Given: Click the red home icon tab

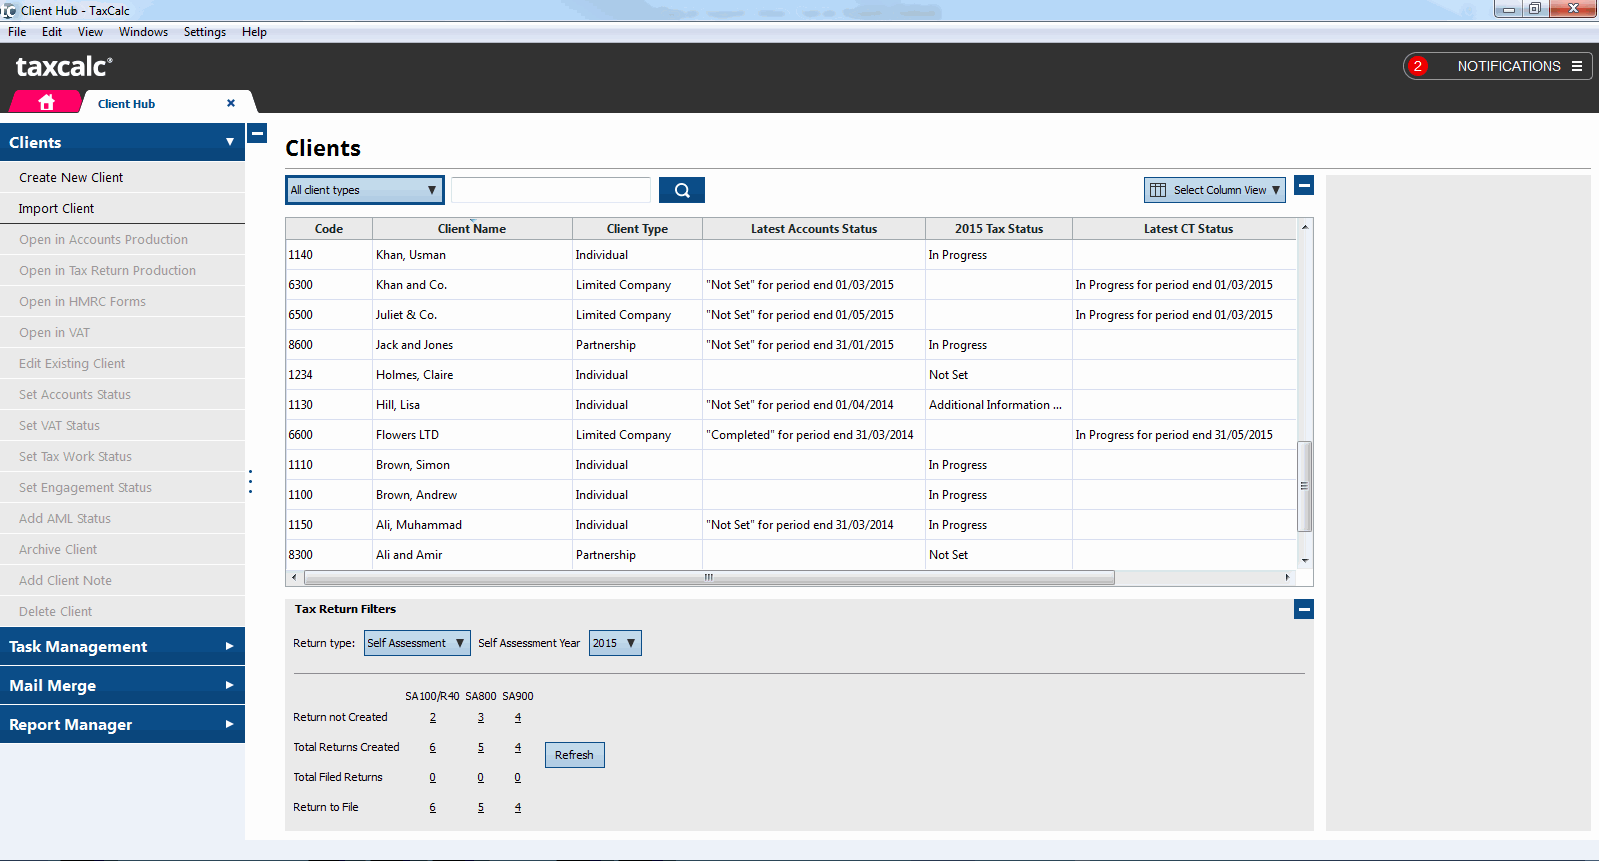Looking at the screenshot, I should tap(46, 103).
